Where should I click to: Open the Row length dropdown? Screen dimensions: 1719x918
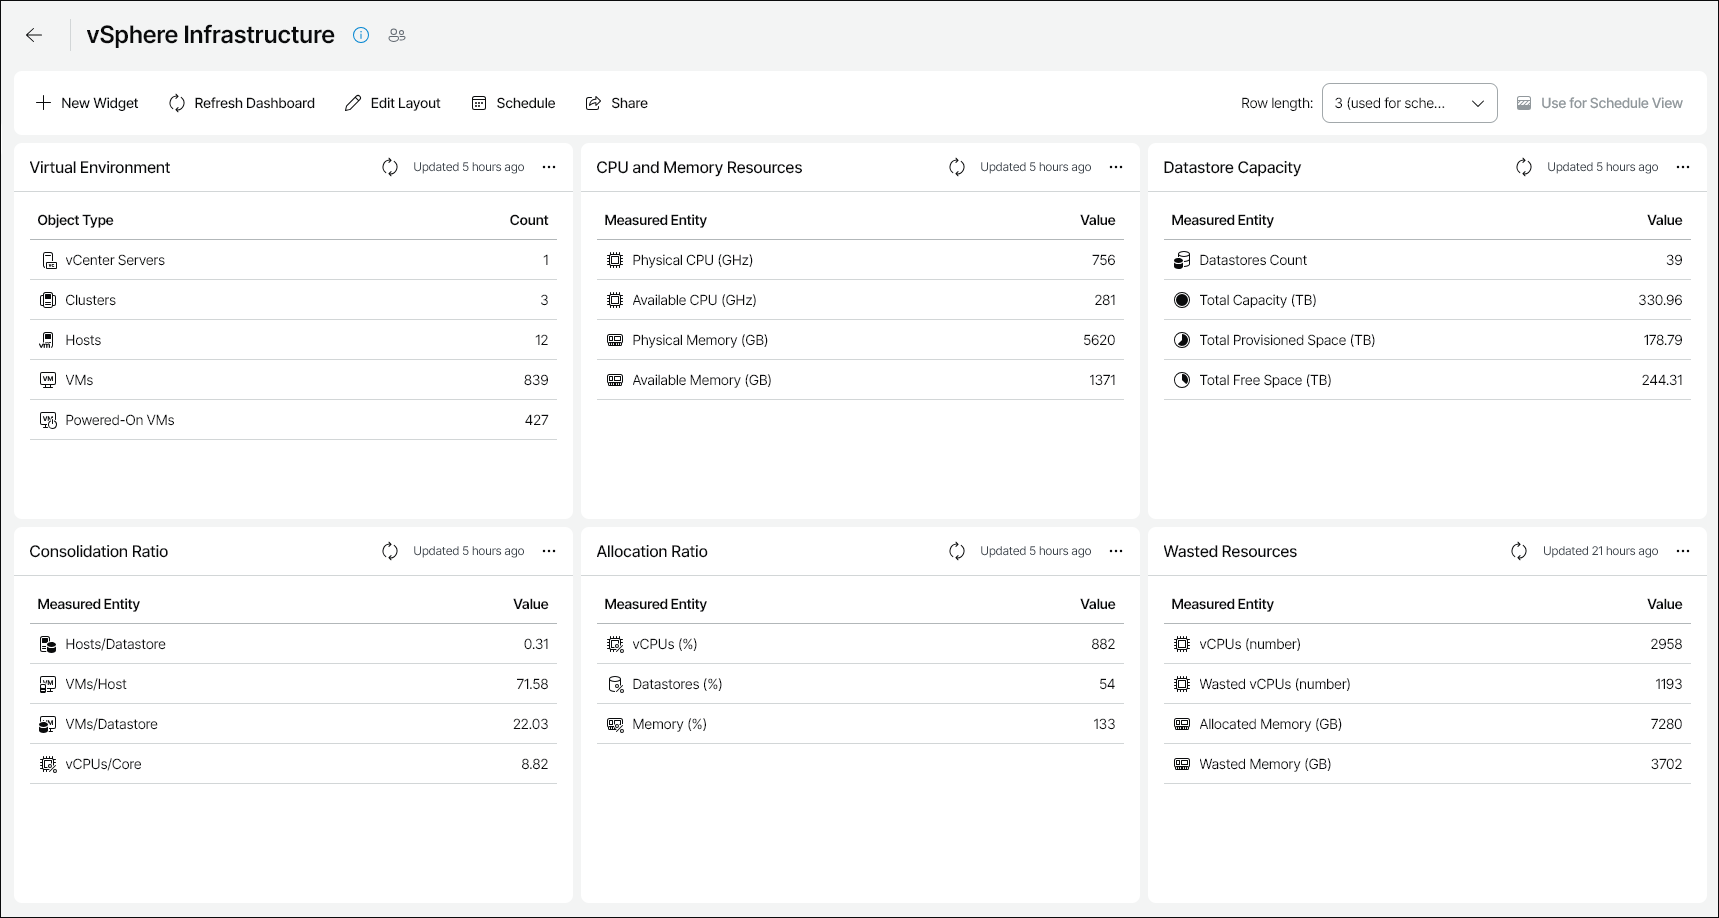[x=1409, y=103]
